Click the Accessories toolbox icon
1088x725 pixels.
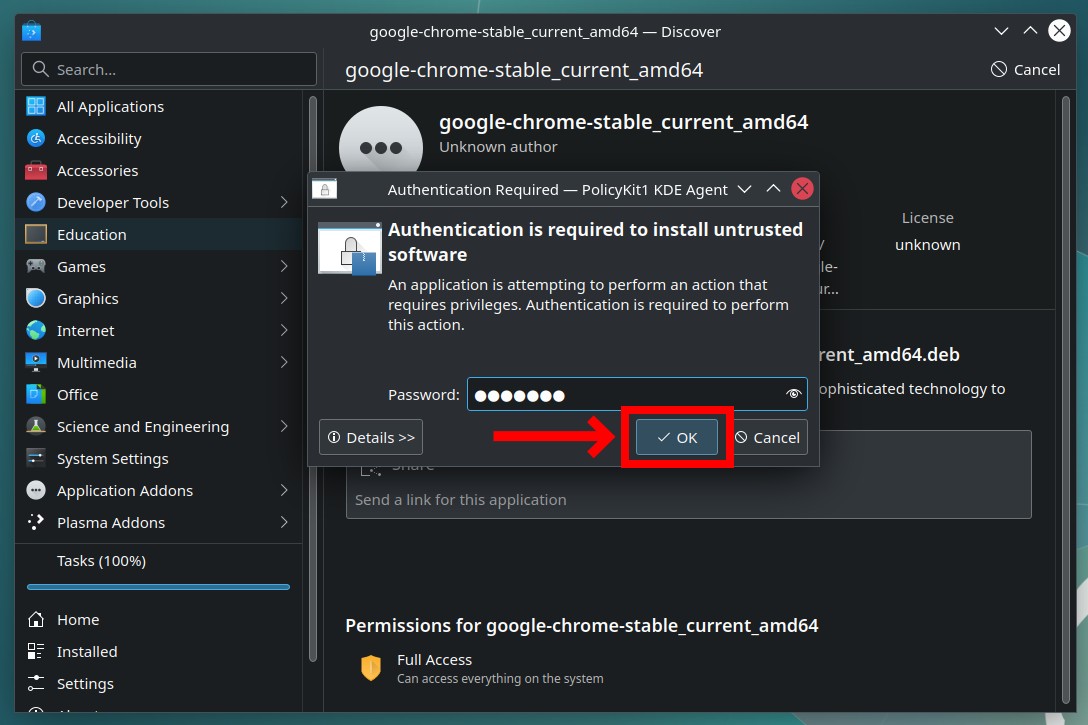35,170
